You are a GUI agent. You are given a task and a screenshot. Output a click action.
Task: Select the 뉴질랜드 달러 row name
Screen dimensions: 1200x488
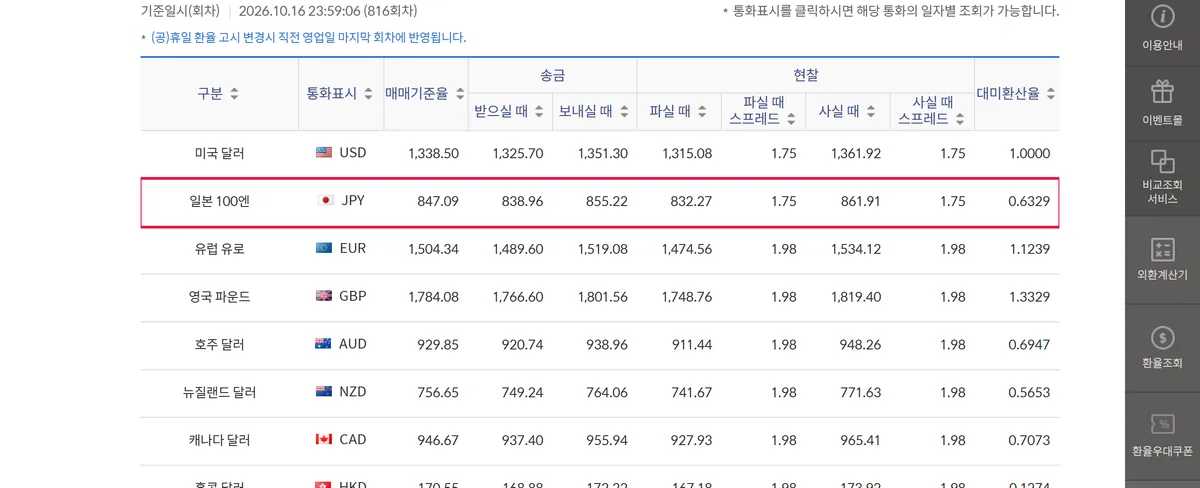point(219,393)
